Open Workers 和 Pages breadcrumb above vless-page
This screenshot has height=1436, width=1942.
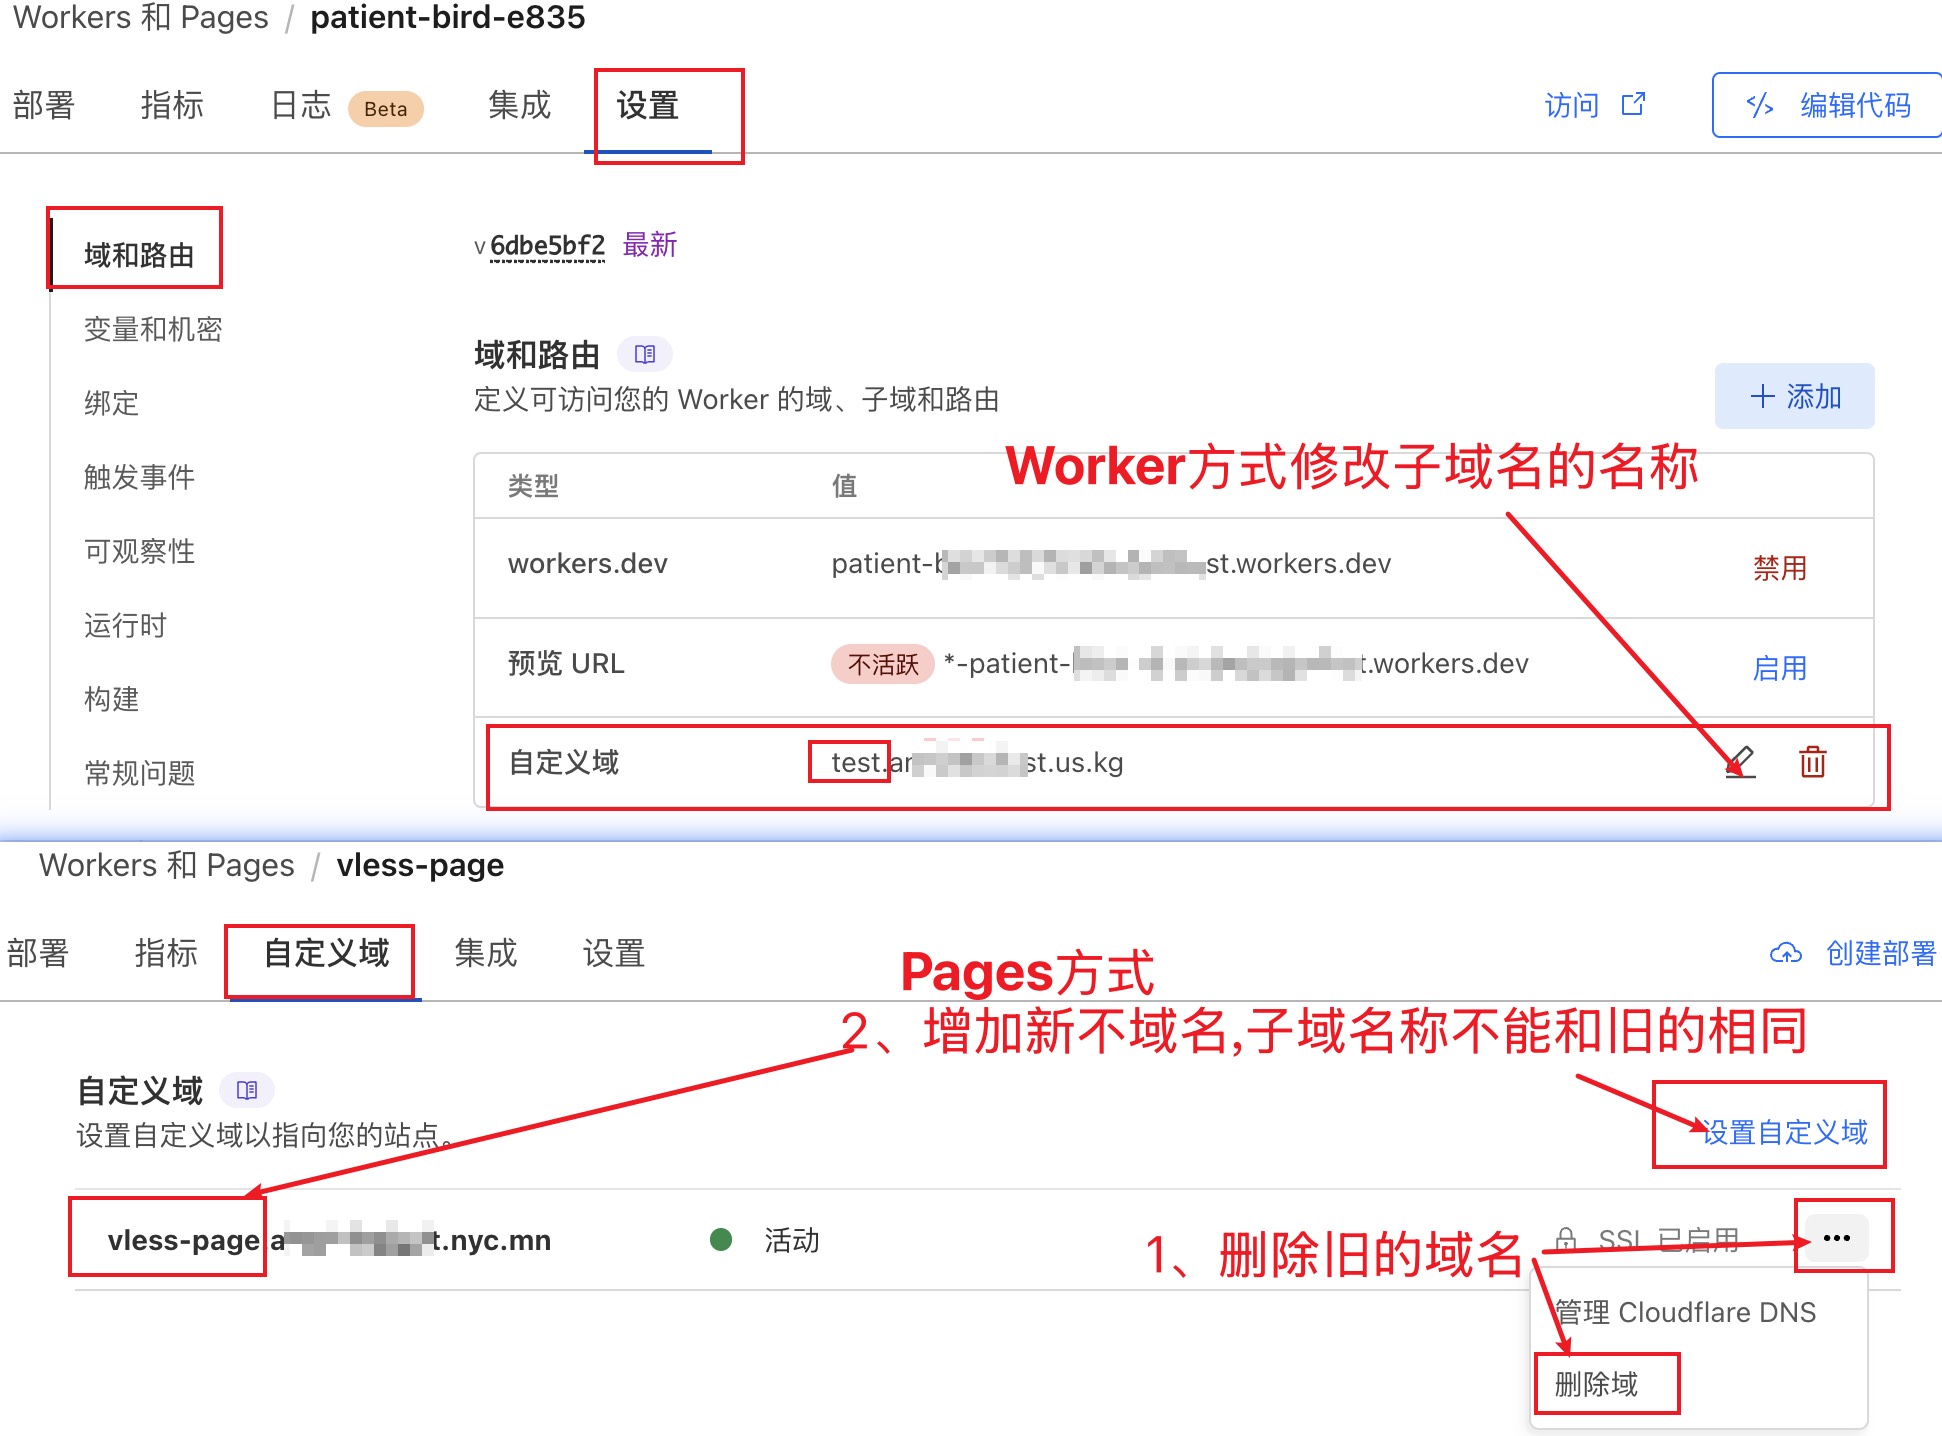[166, 865]
